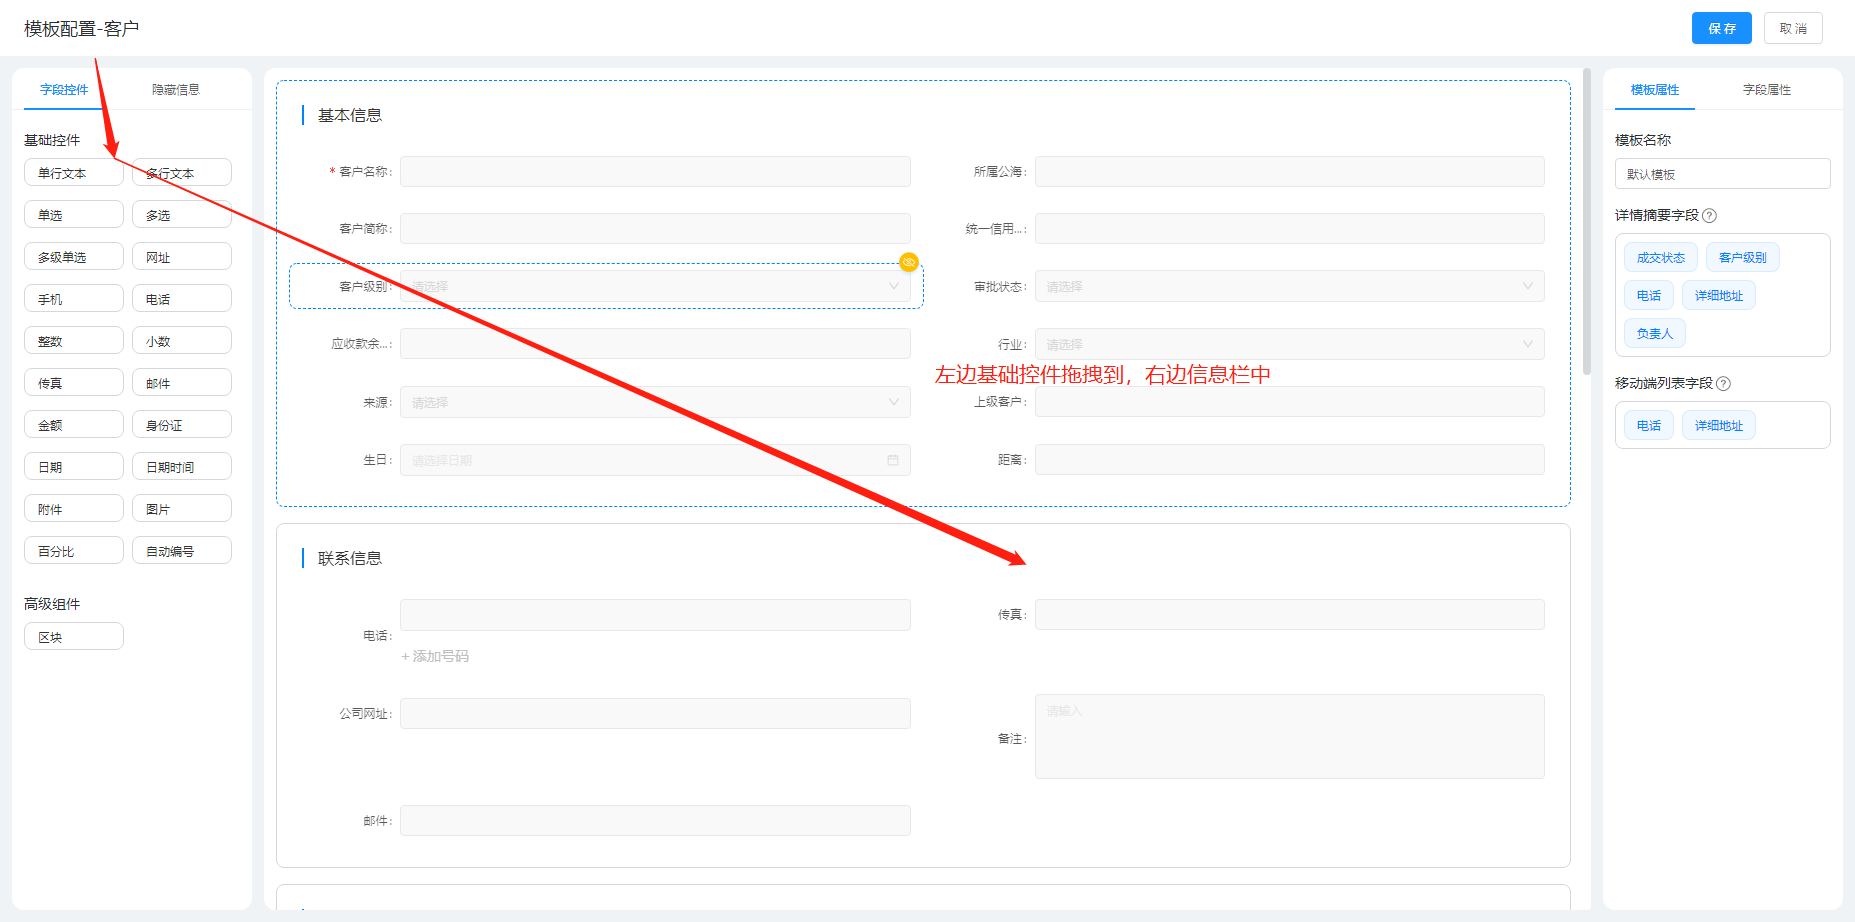
Task: Click the 基本信息 section heading
Action: tap(349, 115)
